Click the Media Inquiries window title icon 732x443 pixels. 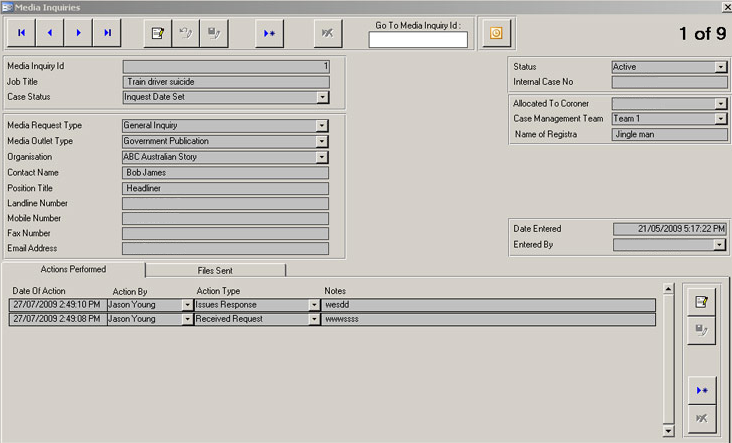pyautogui.click(x=7, y=7)
